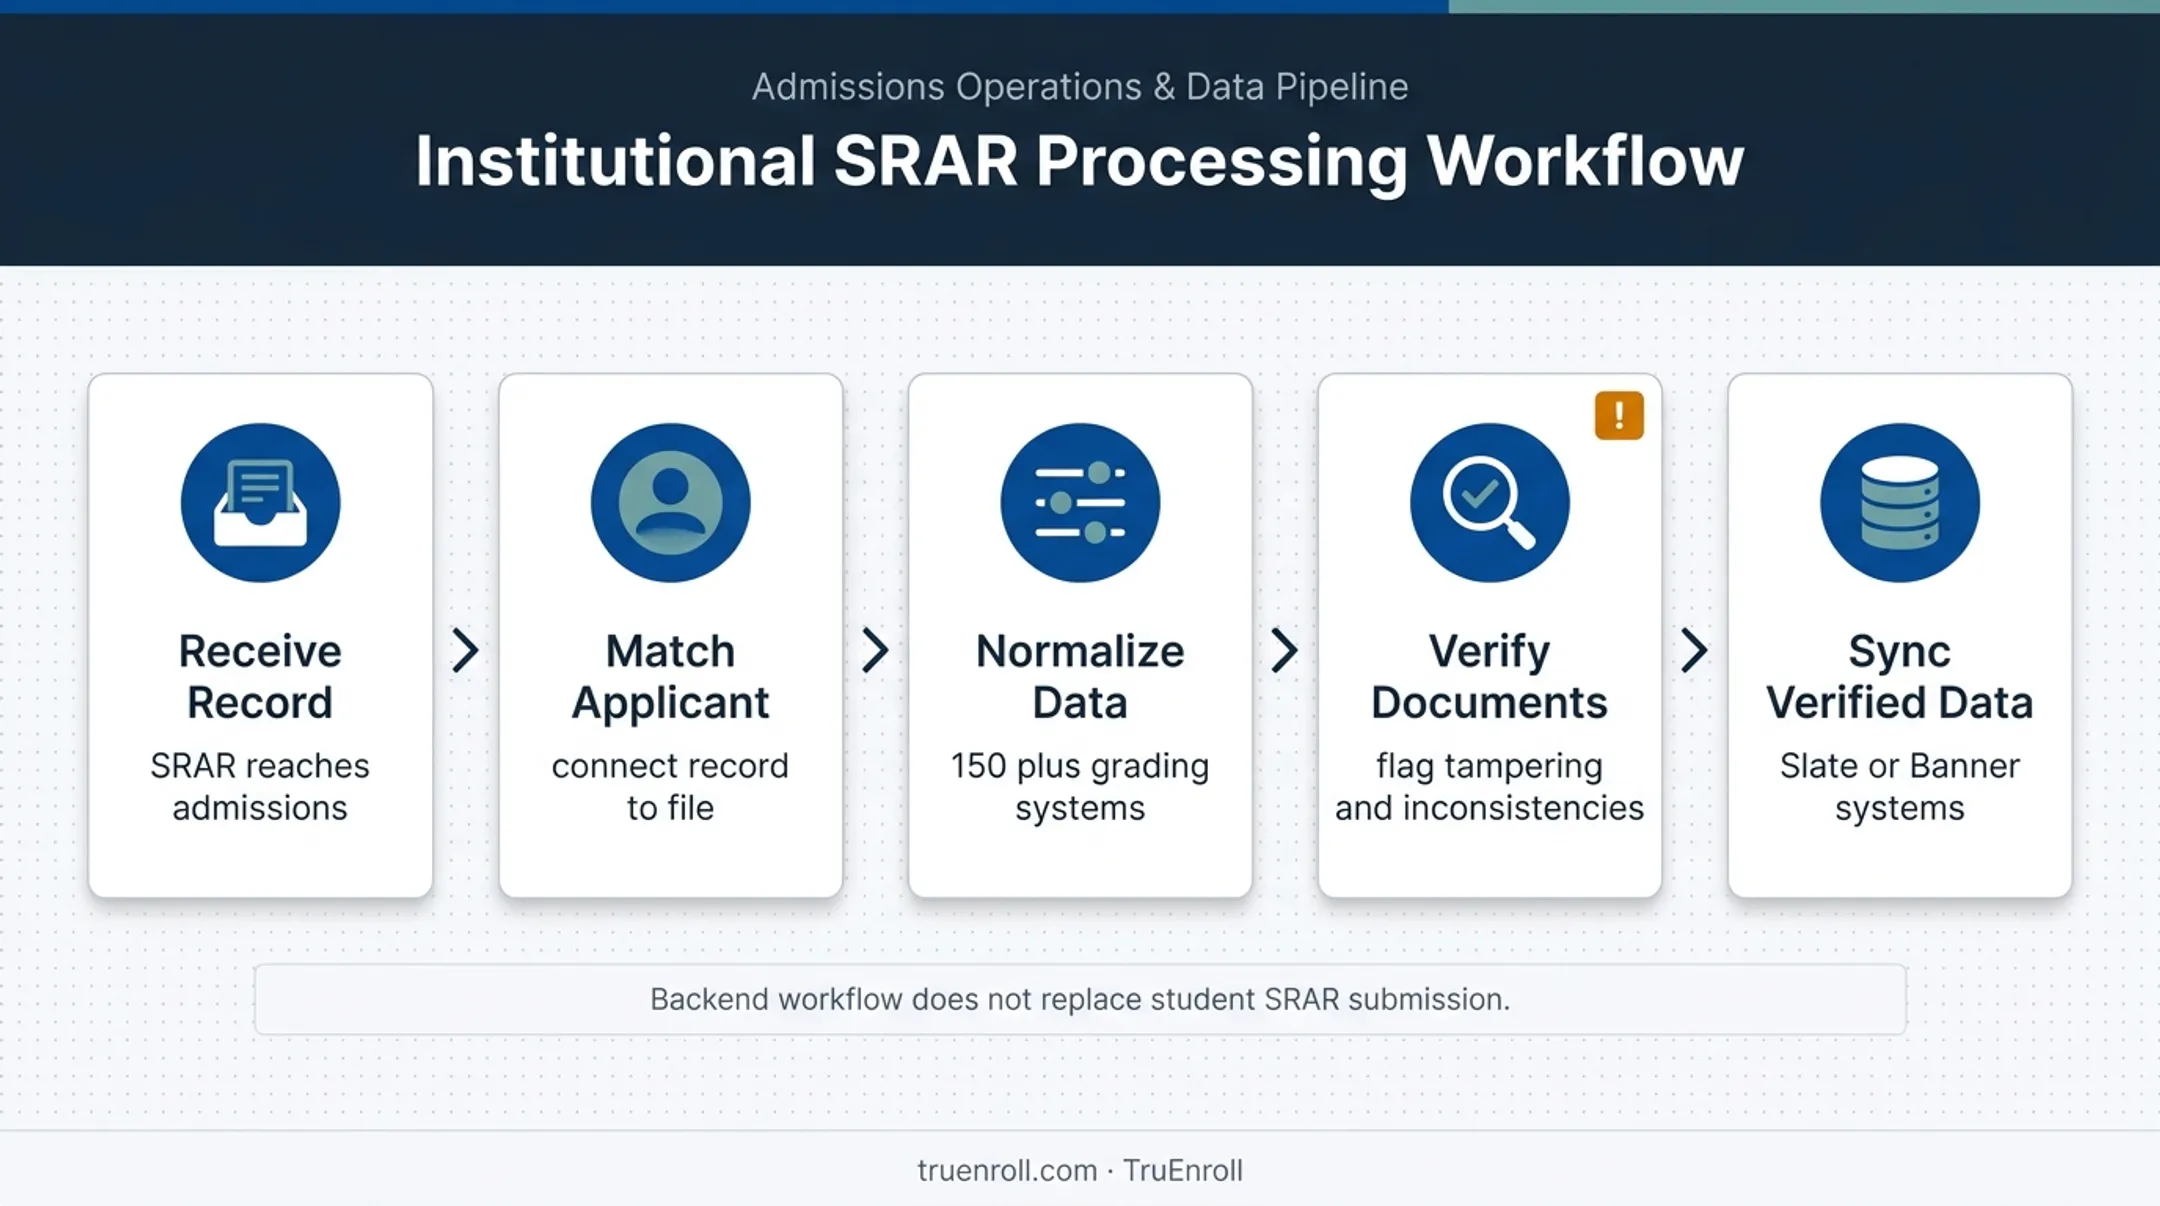Click '150 plus grading systems' description

click(x=1080, y=787)
